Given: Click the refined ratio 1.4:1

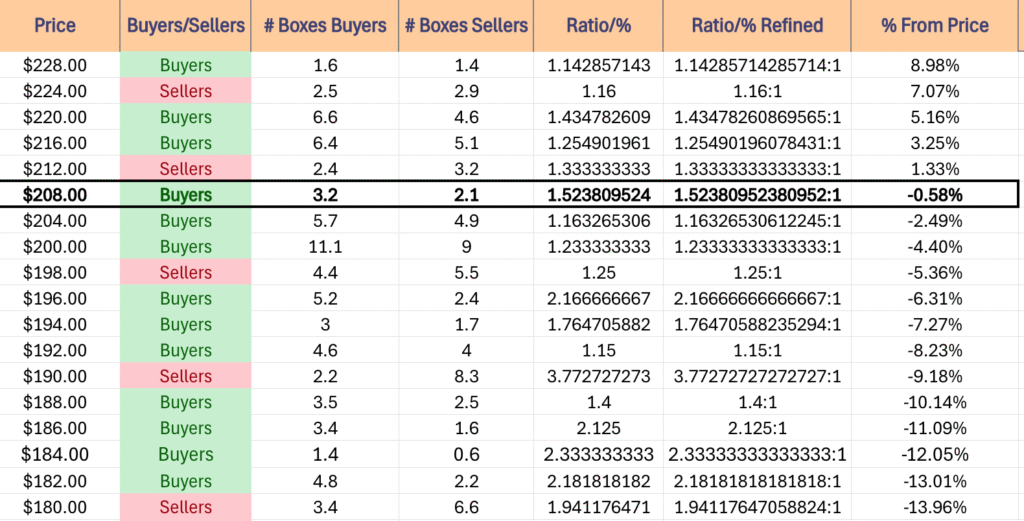Looking at the screenshot, I should pyautogui.click(x=757, y=402).
